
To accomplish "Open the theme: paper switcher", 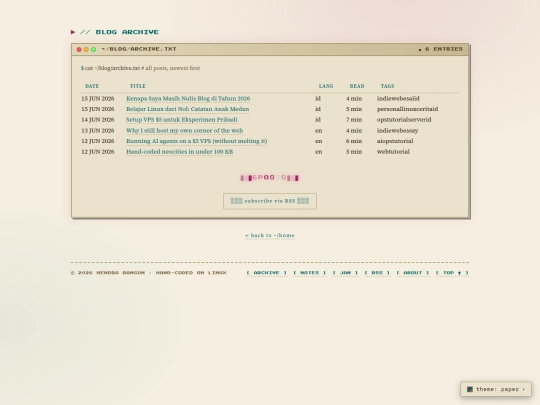I will tap(496, 389).
